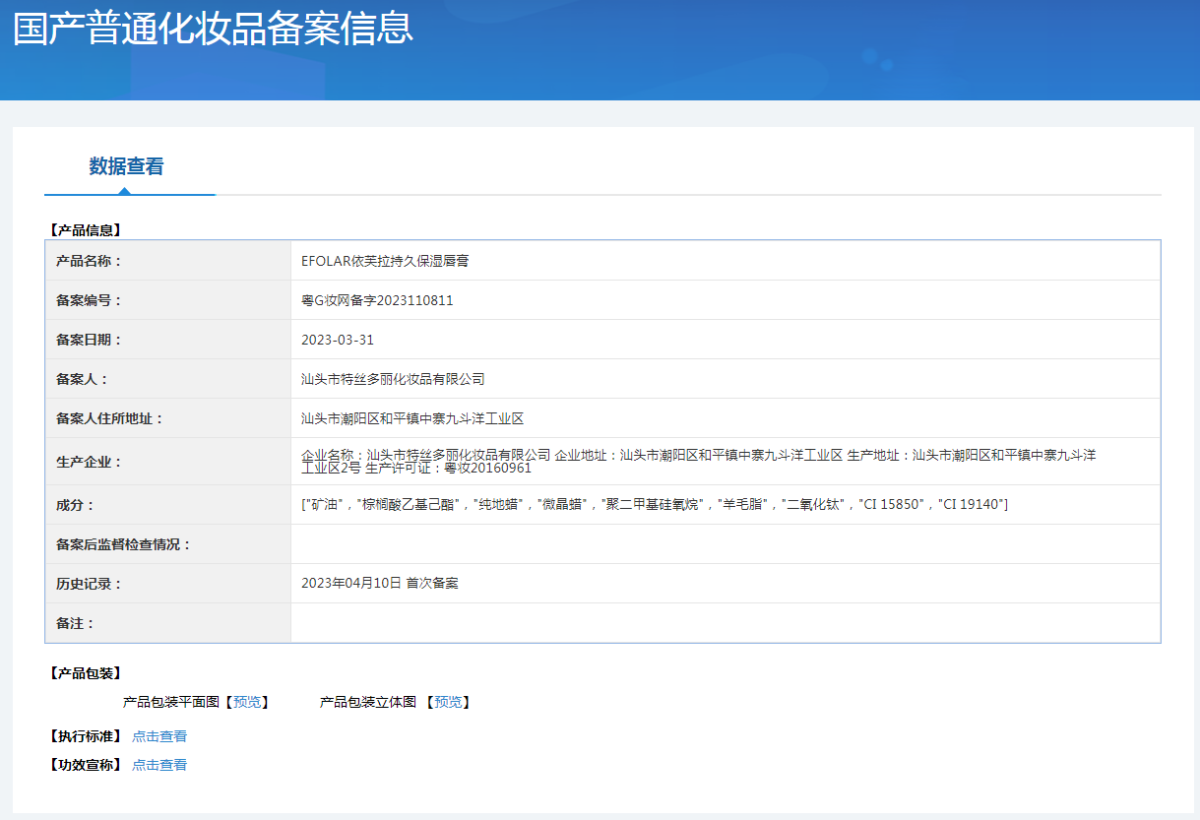The width and height of the screenshot is (1200, 820).
Task: Click the 备注 row label
Action: [x=75, y=623]
